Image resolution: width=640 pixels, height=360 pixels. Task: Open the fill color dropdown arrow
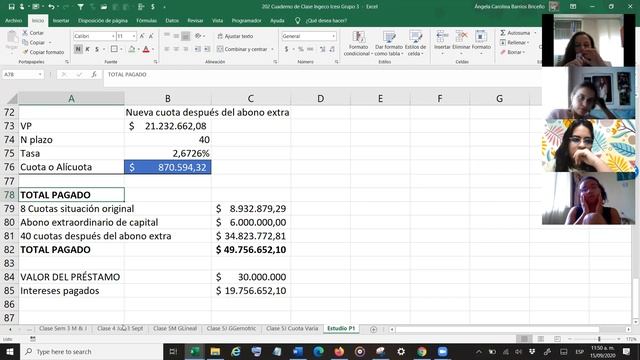[x=138, y=49]
